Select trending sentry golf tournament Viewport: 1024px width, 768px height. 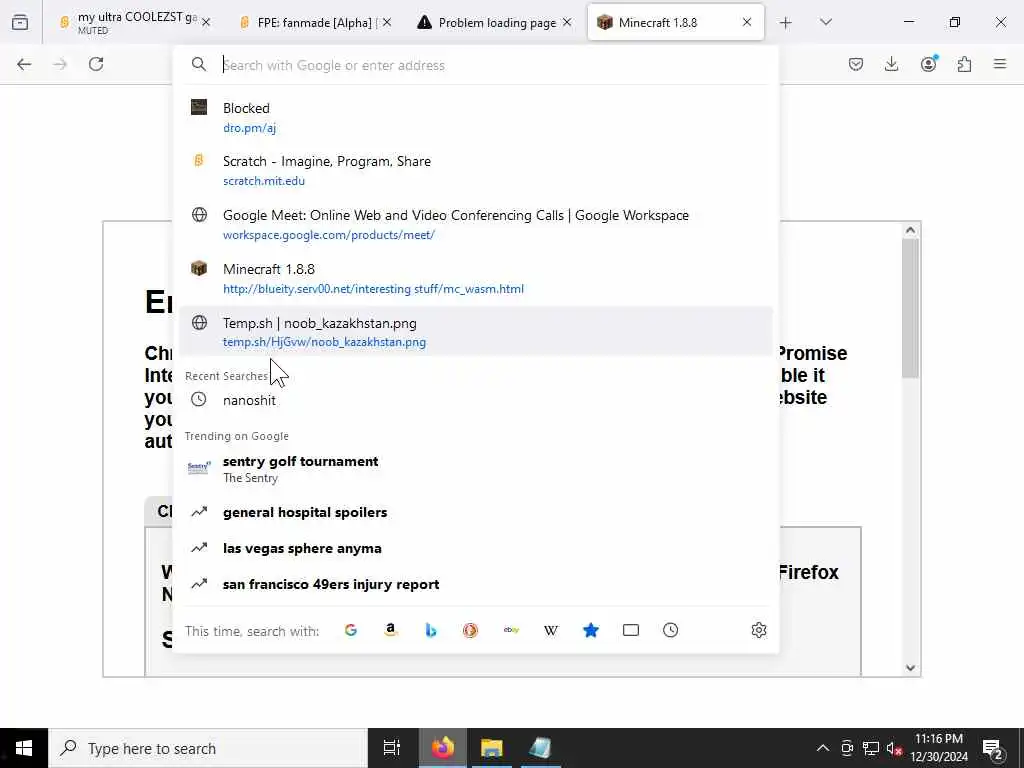pos(475,468)
